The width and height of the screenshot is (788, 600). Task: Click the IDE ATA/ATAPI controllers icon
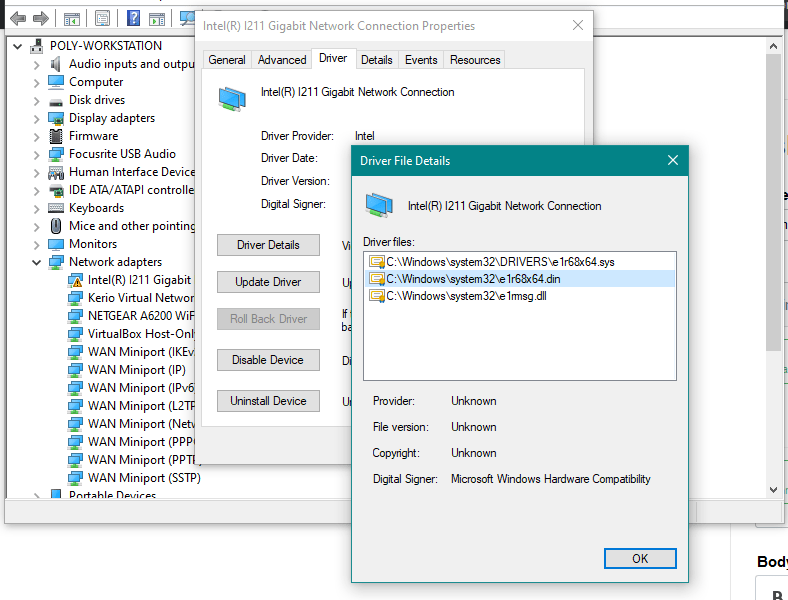56,190
